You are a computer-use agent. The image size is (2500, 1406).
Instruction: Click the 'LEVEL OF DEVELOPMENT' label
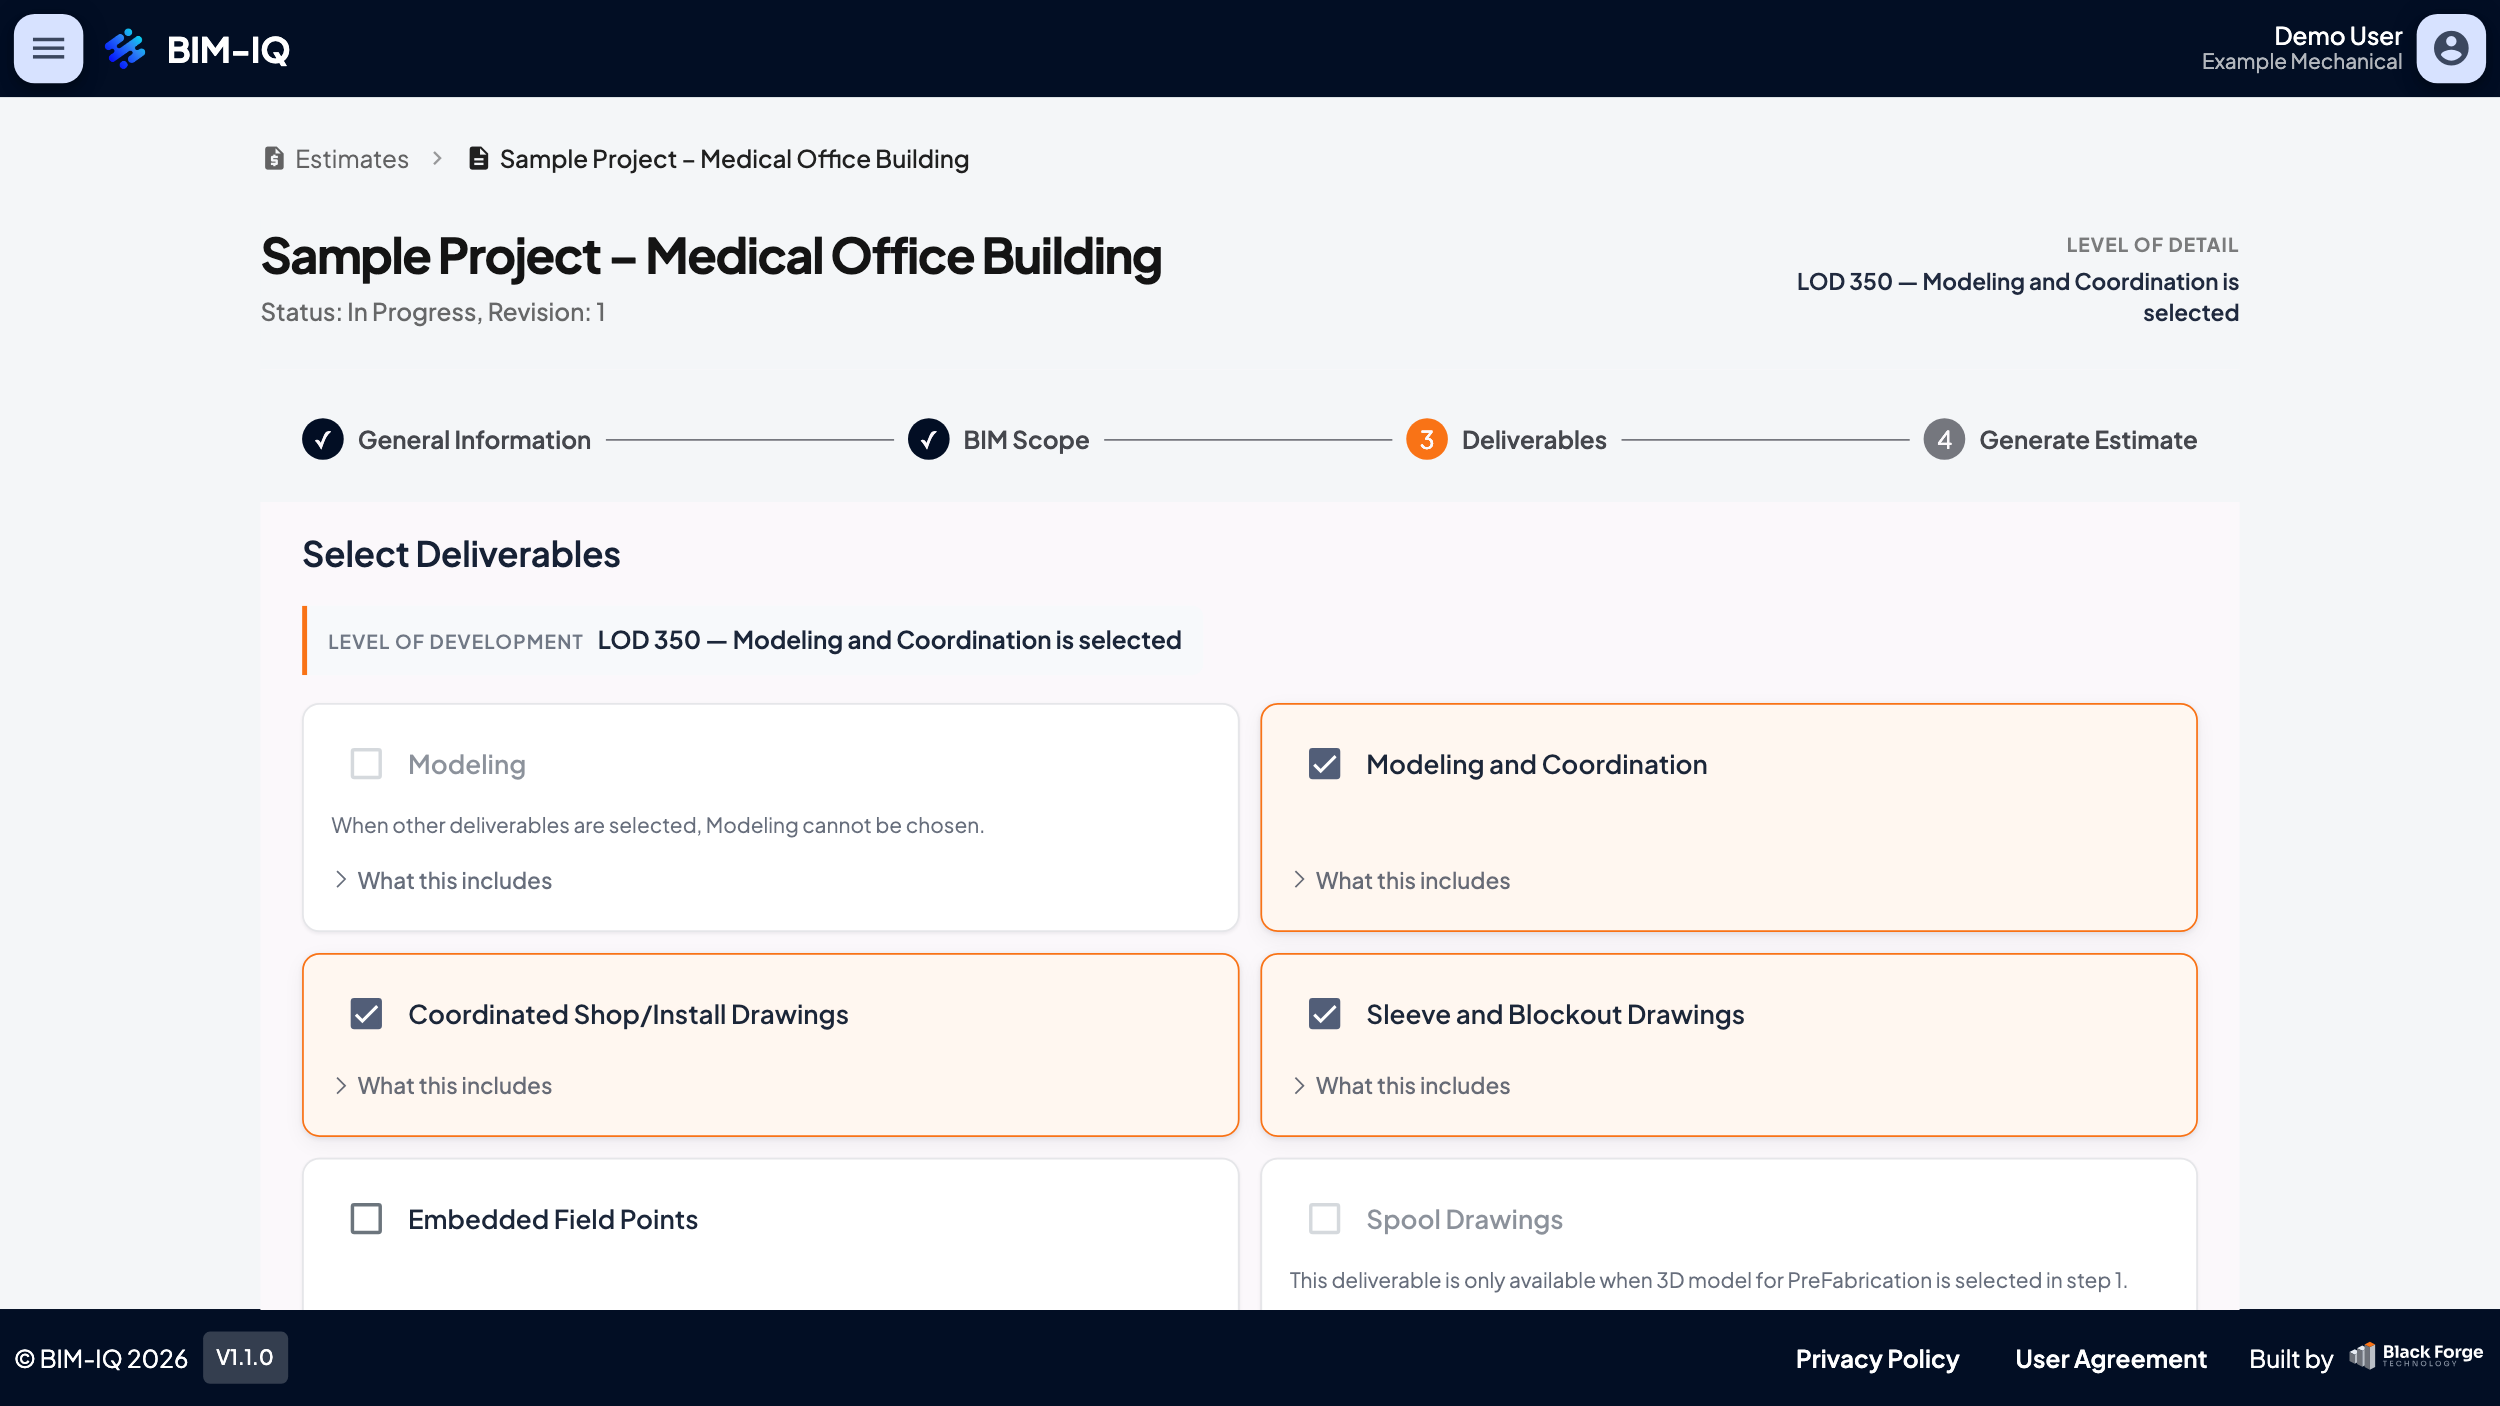tap(455, 642)
